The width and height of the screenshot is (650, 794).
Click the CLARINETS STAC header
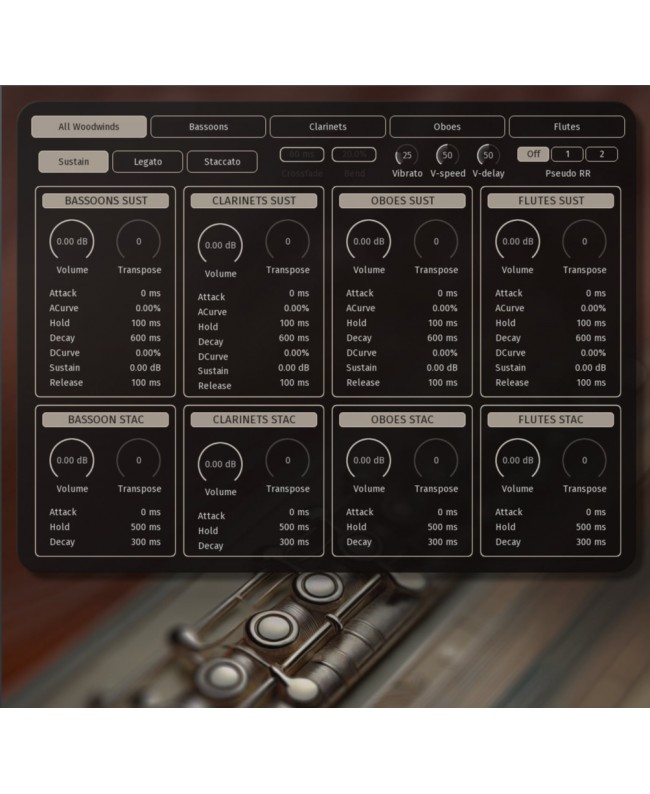pyautogui.click(x=254, y=419)
